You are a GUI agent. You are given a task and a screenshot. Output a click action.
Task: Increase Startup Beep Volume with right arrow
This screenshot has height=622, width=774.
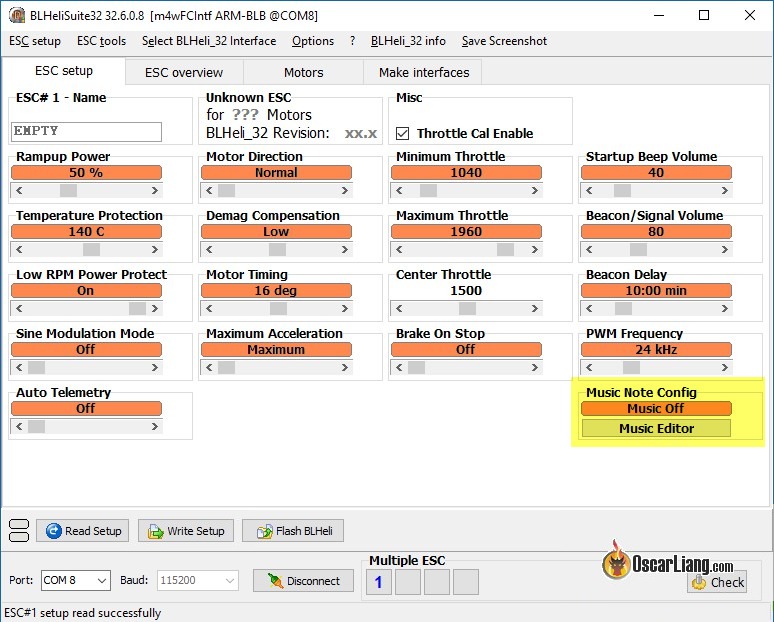pos(725,190)
